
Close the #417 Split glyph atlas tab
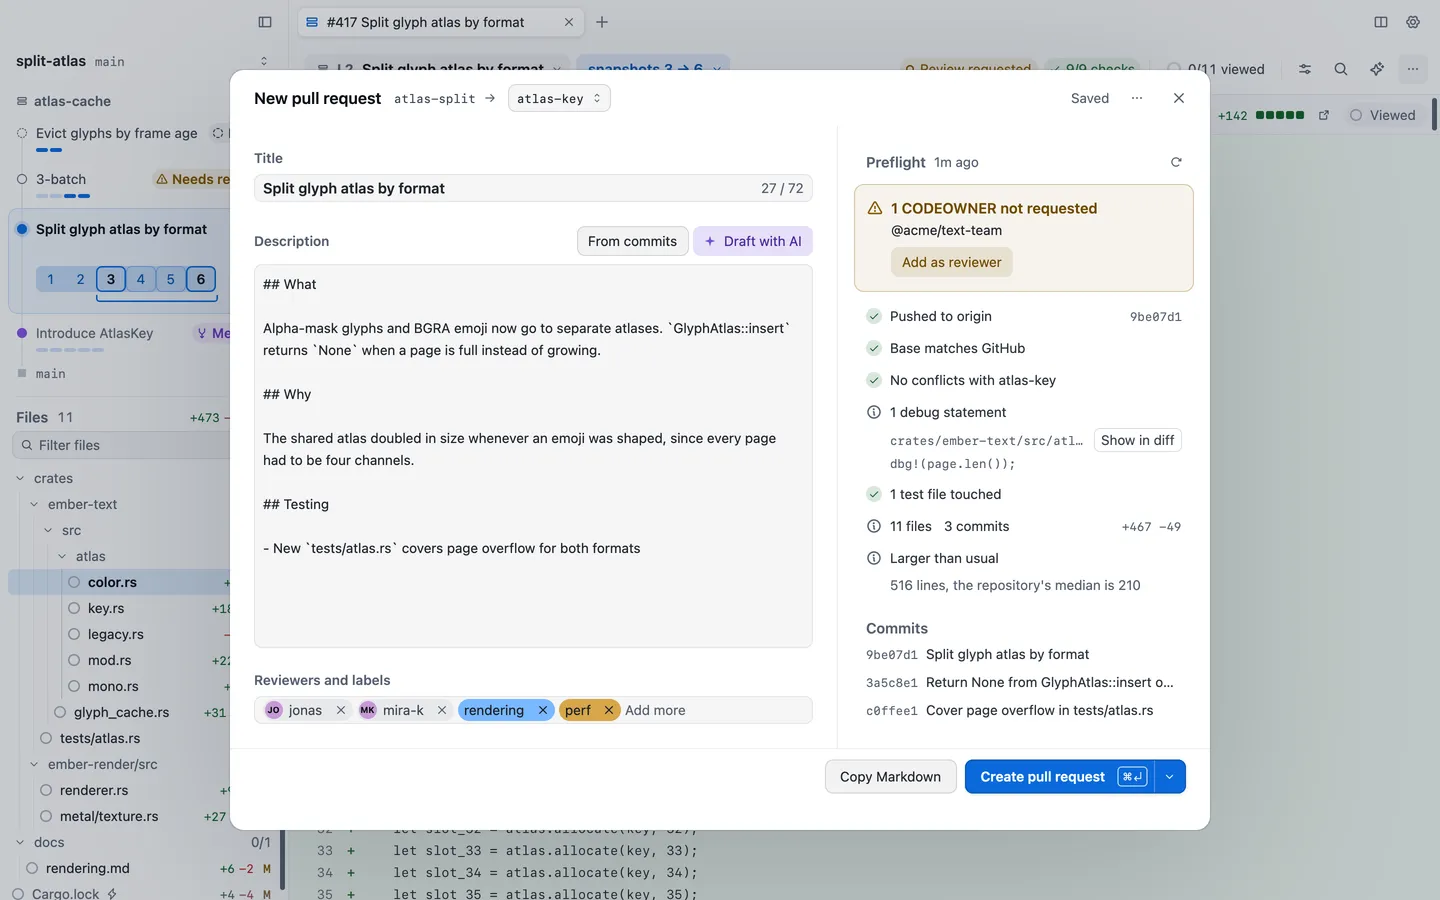point(569,22)
